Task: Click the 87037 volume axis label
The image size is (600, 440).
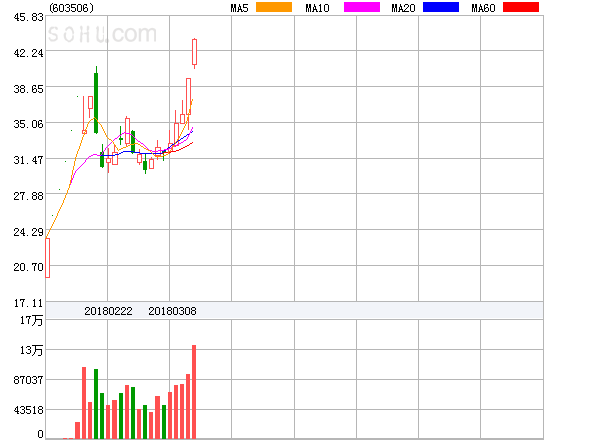Action: (x=29, y=380)
